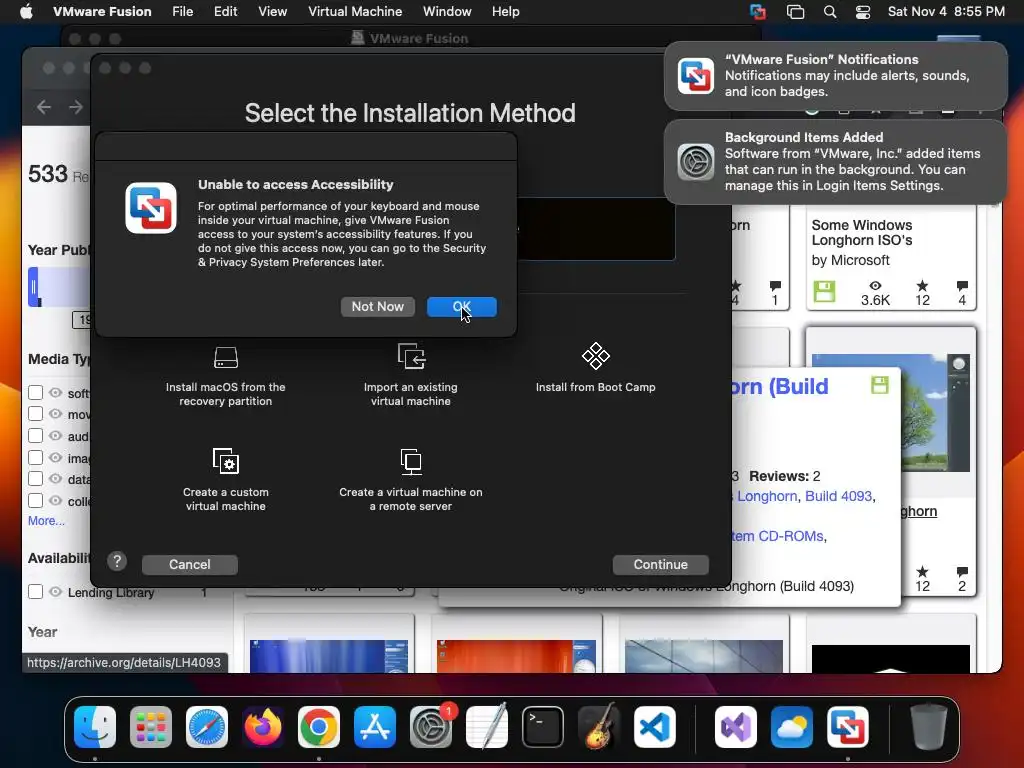Tick the collections media type checkbox

click(x=35, y=500)
